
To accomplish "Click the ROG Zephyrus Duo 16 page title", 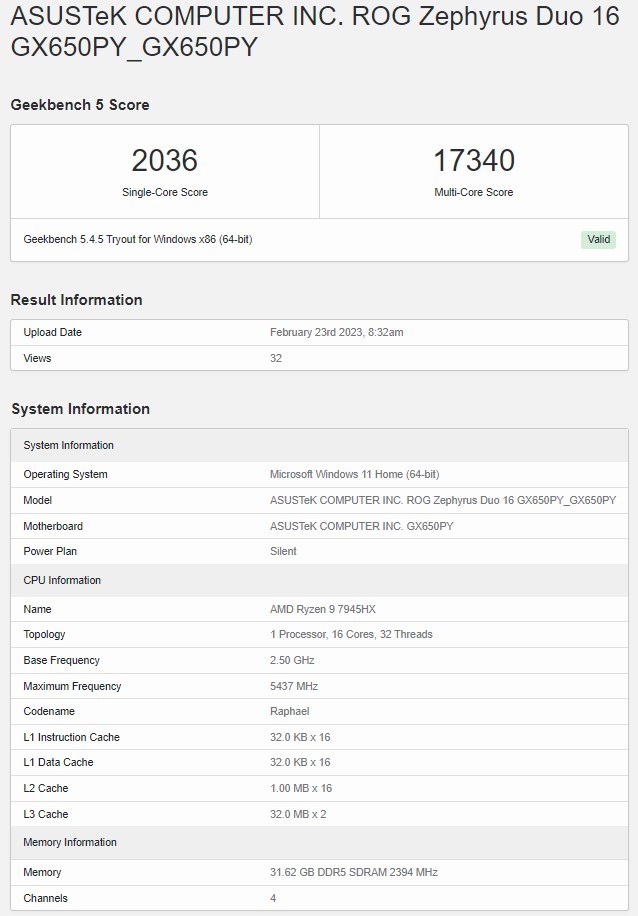I will click(x=314, y=31).
